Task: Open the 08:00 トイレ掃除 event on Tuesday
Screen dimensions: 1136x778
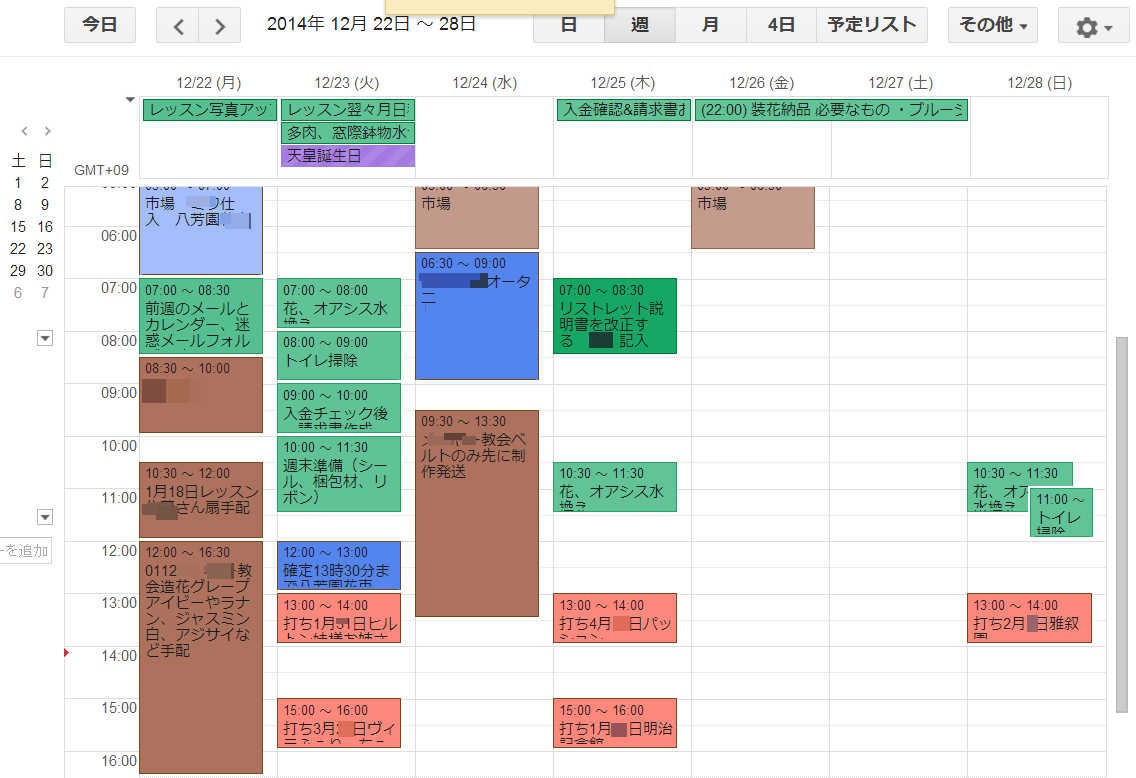Action: [339, 355]
